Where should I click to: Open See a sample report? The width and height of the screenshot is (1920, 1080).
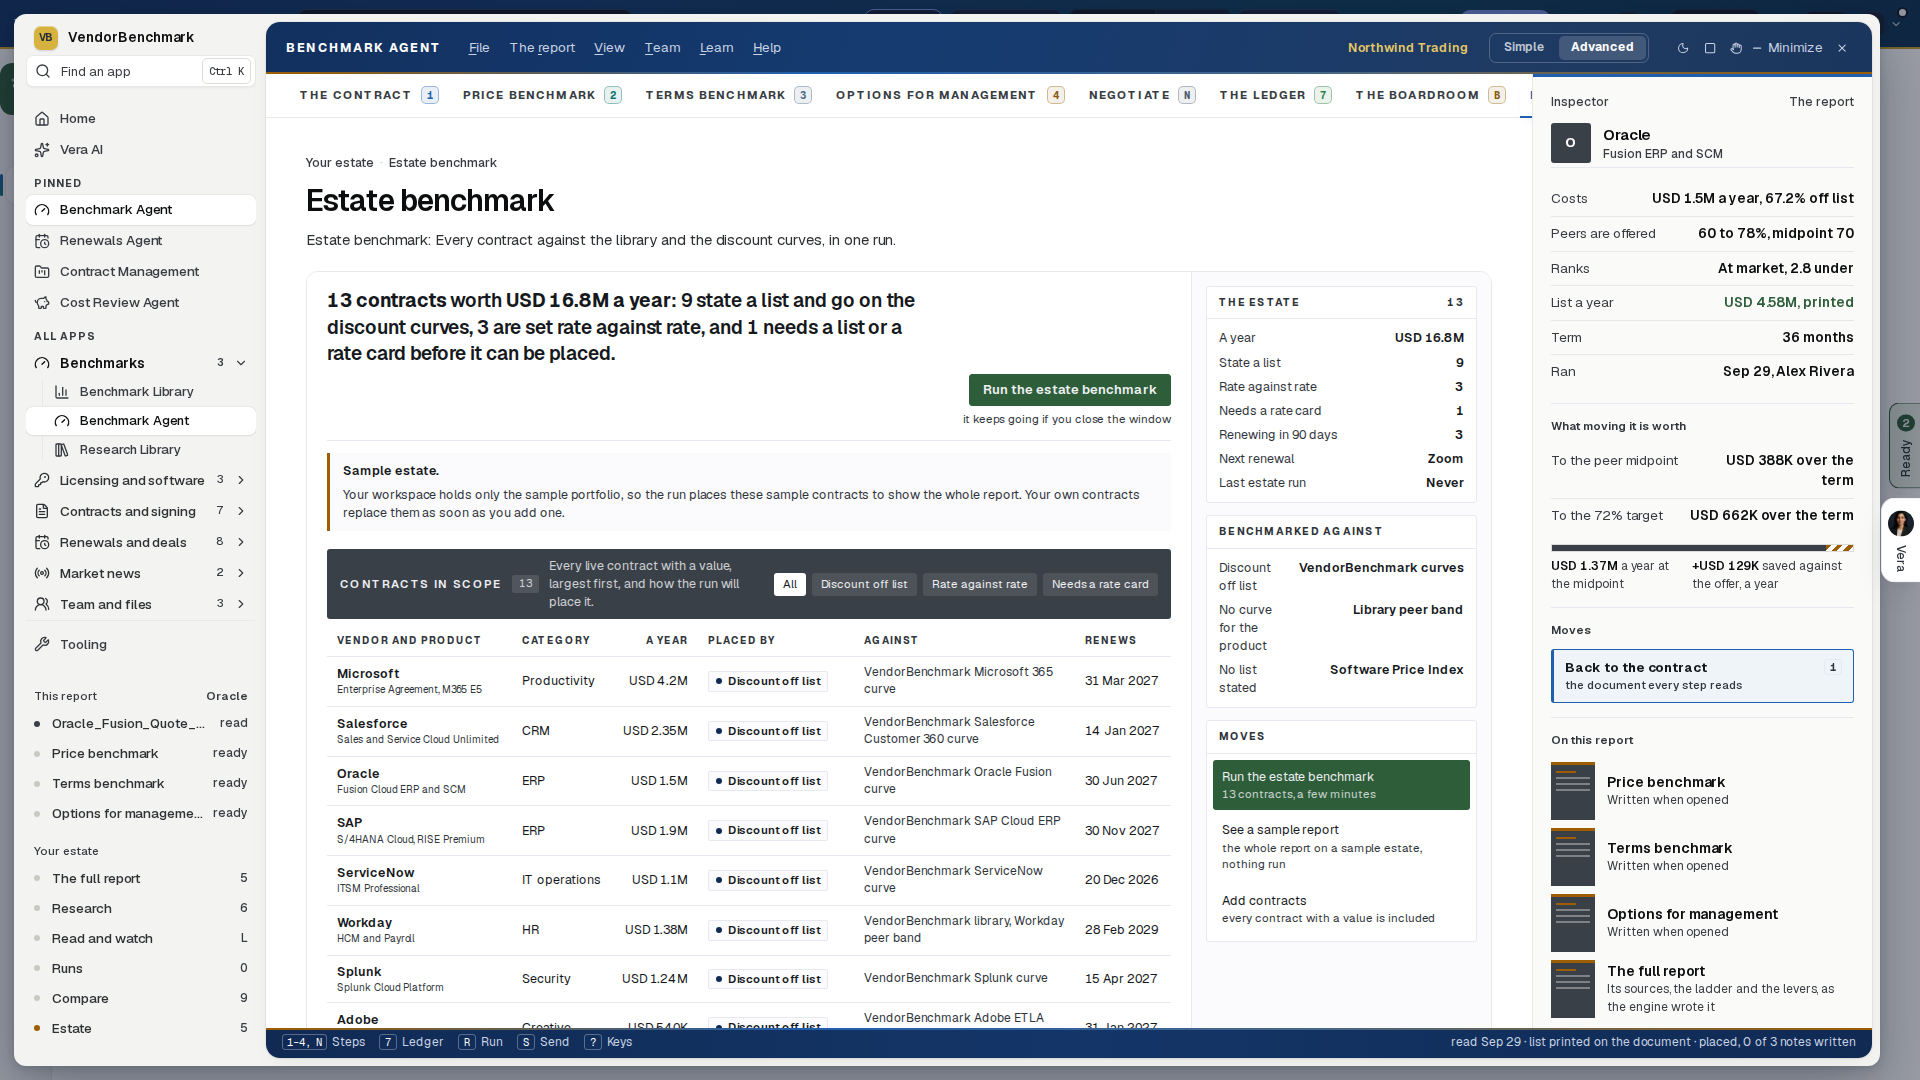[1341, 847]
